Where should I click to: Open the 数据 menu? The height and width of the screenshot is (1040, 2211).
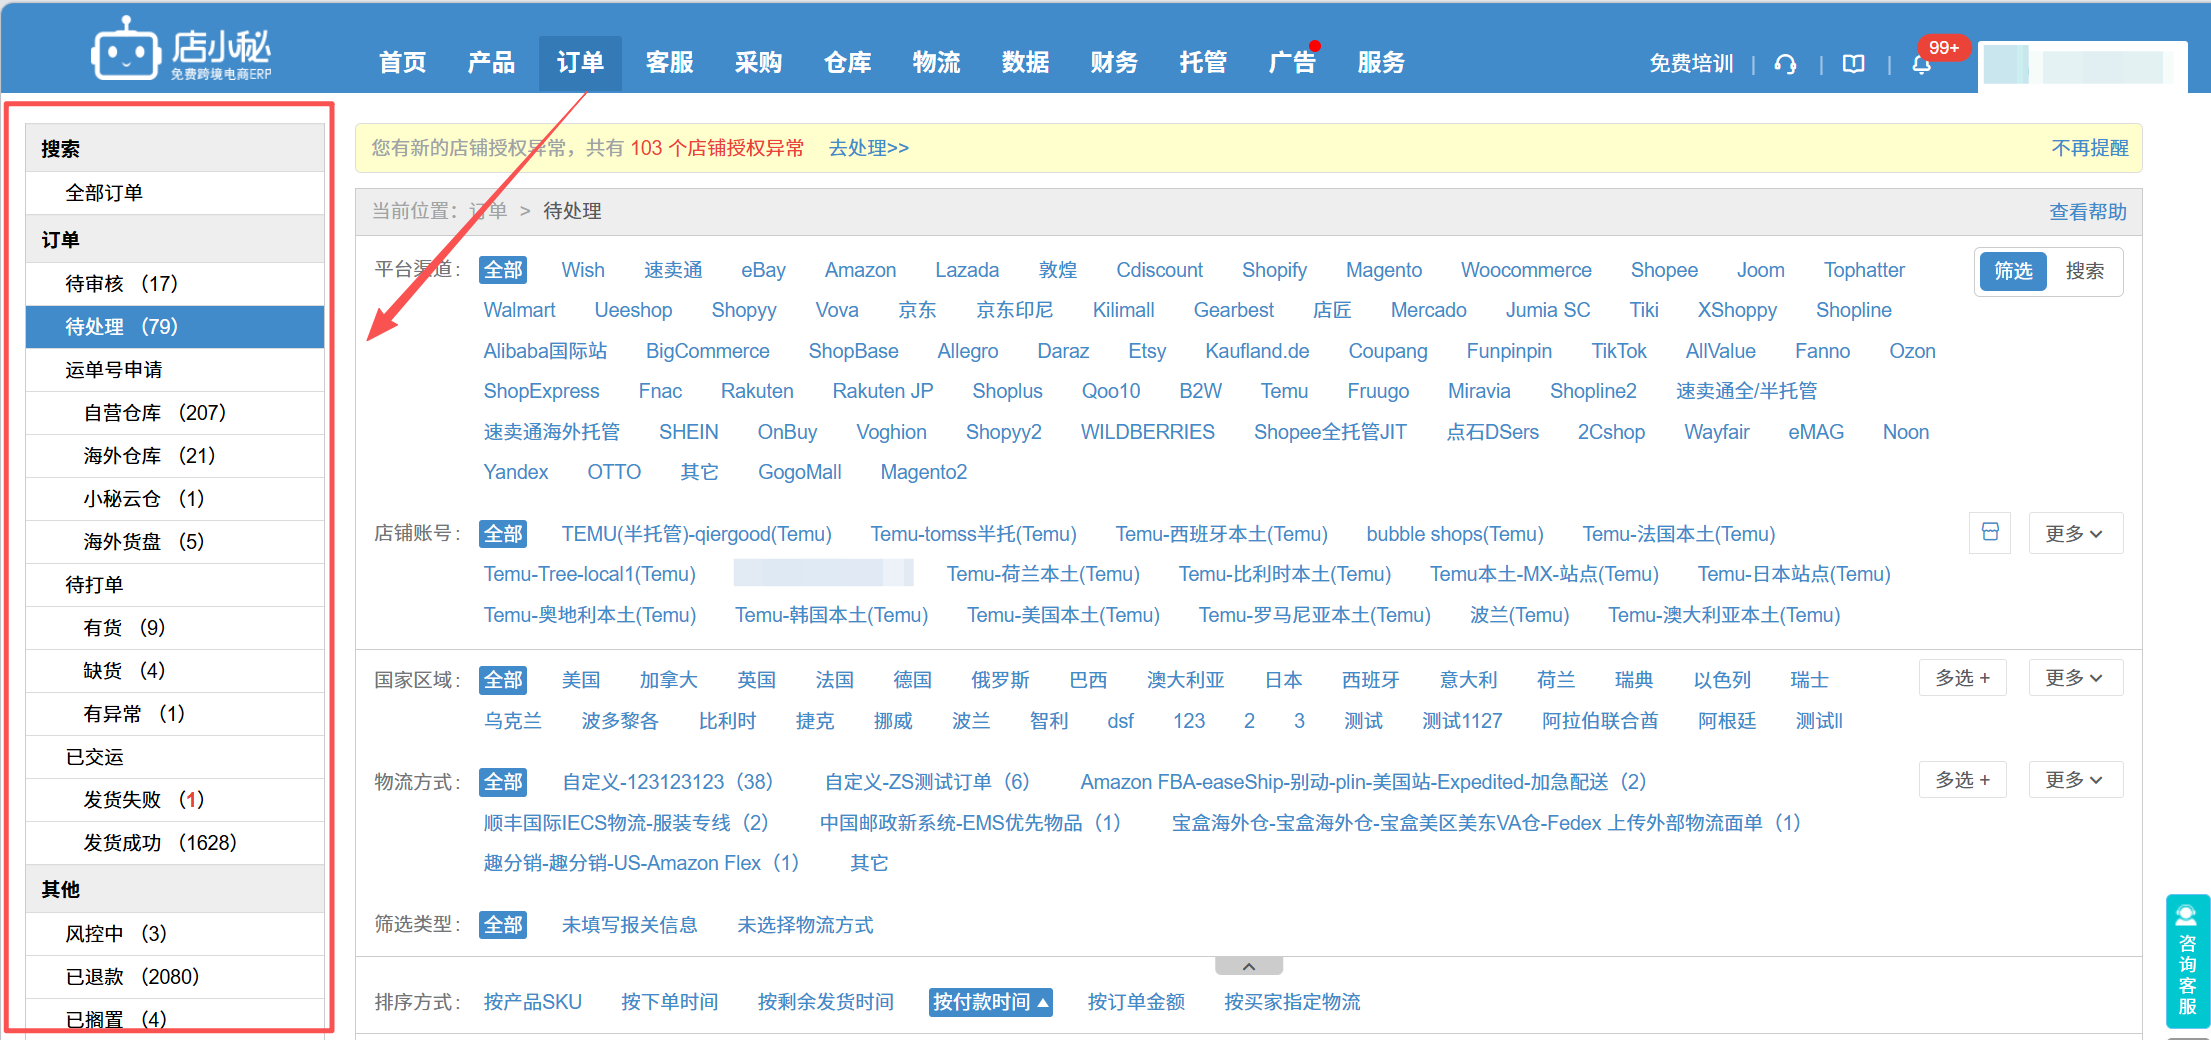pyautogui.click(x=1025, y=63)
